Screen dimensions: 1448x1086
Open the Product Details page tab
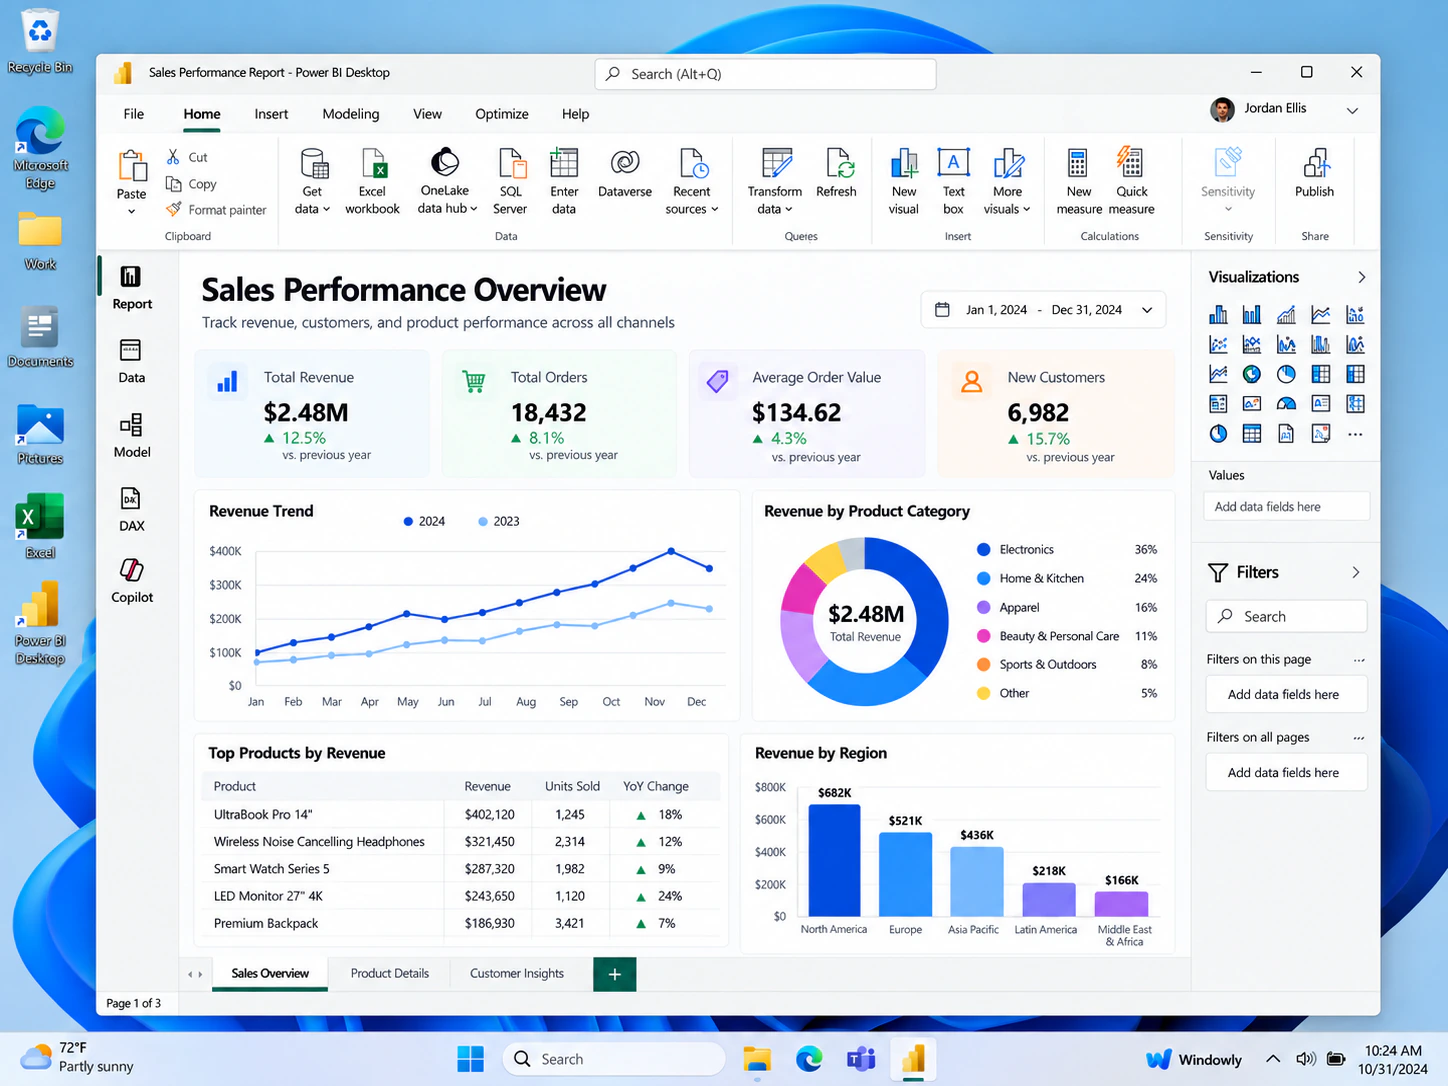coord(390,973)
